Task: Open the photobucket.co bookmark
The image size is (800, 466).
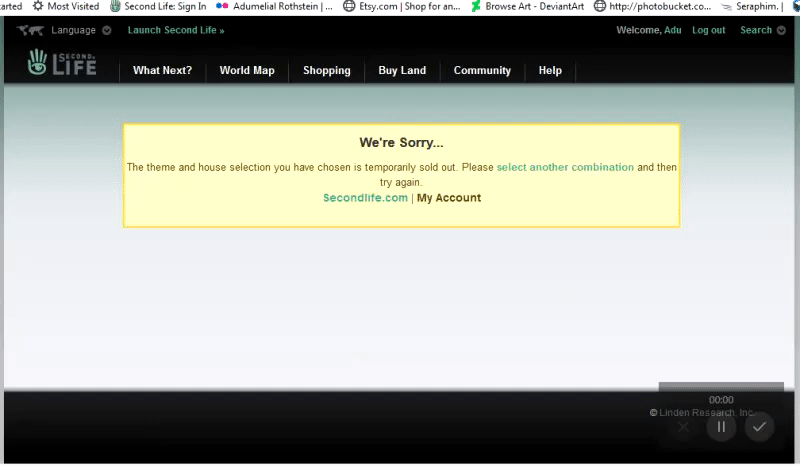Action: point(653,6)
